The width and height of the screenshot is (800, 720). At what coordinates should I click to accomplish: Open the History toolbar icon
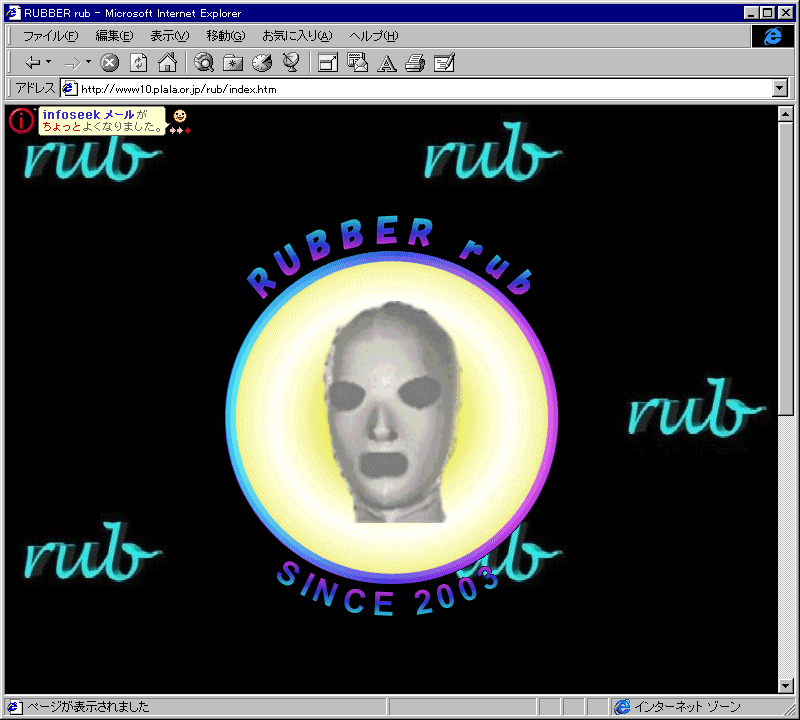pyautogui.click(x=262, y=63)
